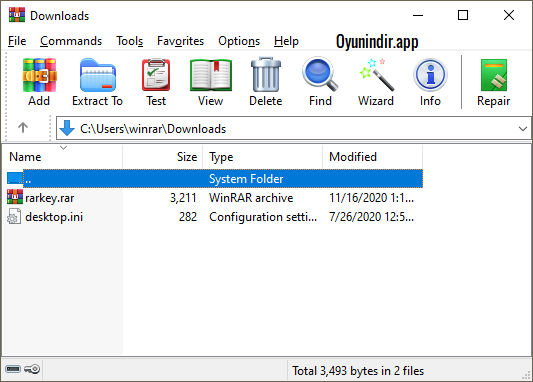Show archive Info icon
This screenshot has width=533, height=382.
tap(430, 75)
